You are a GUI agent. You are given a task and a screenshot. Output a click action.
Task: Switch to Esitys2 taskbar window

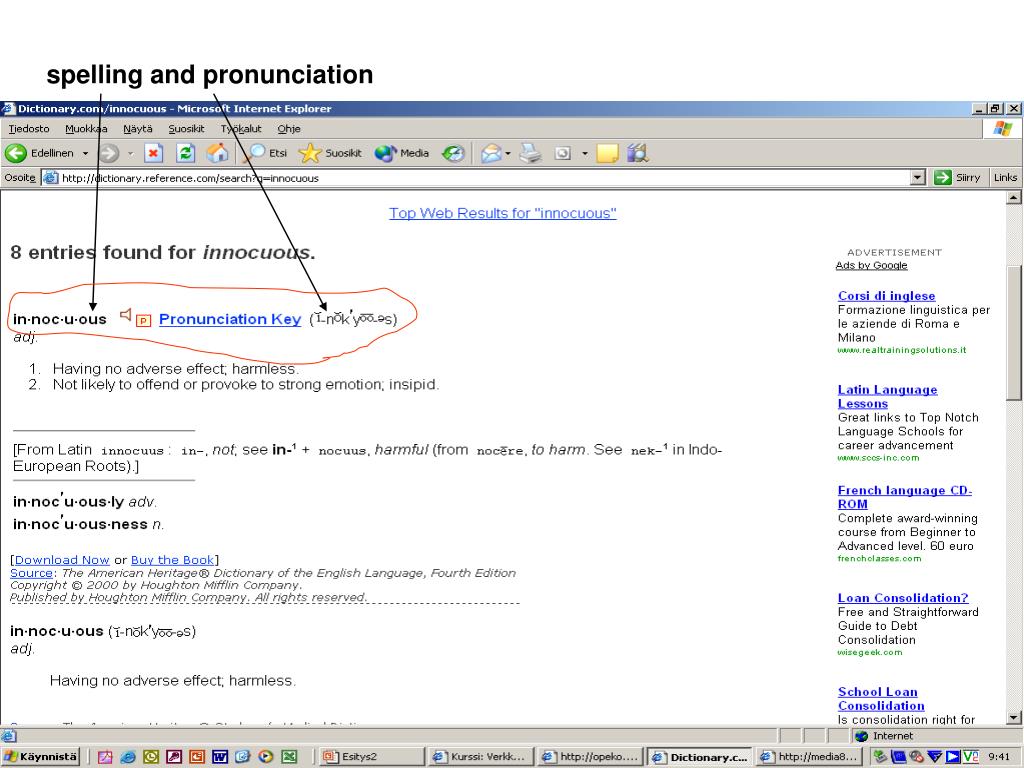pos(371,757)
